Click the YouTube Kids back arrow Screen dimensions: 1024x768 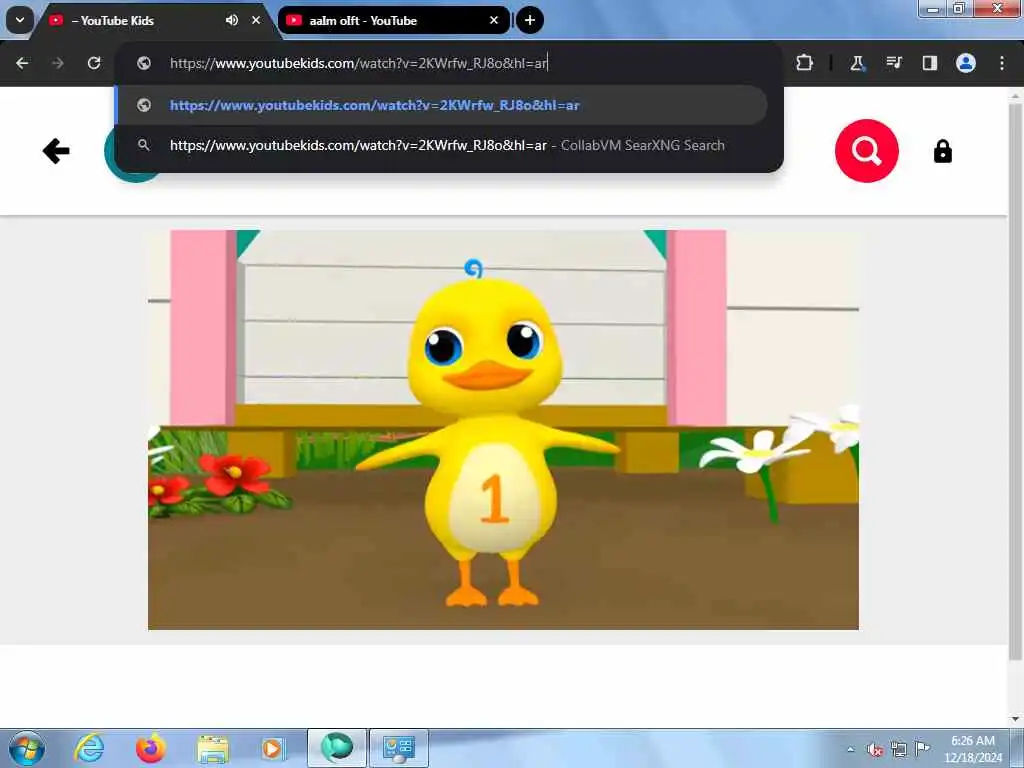coord(56,151)
